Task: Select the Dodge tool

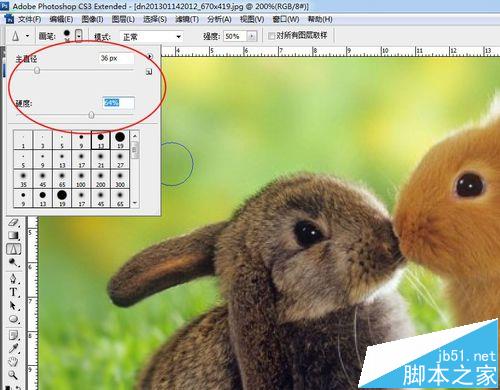Action: coord(14,263)
